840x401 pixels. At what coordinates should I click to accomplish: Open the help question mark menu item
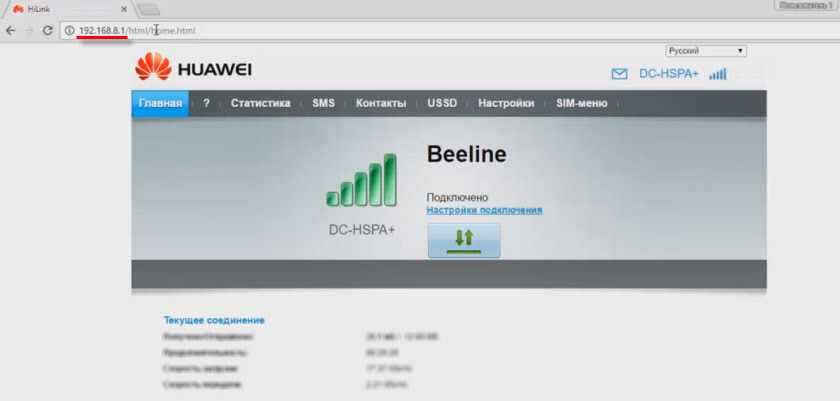(206, 103)
